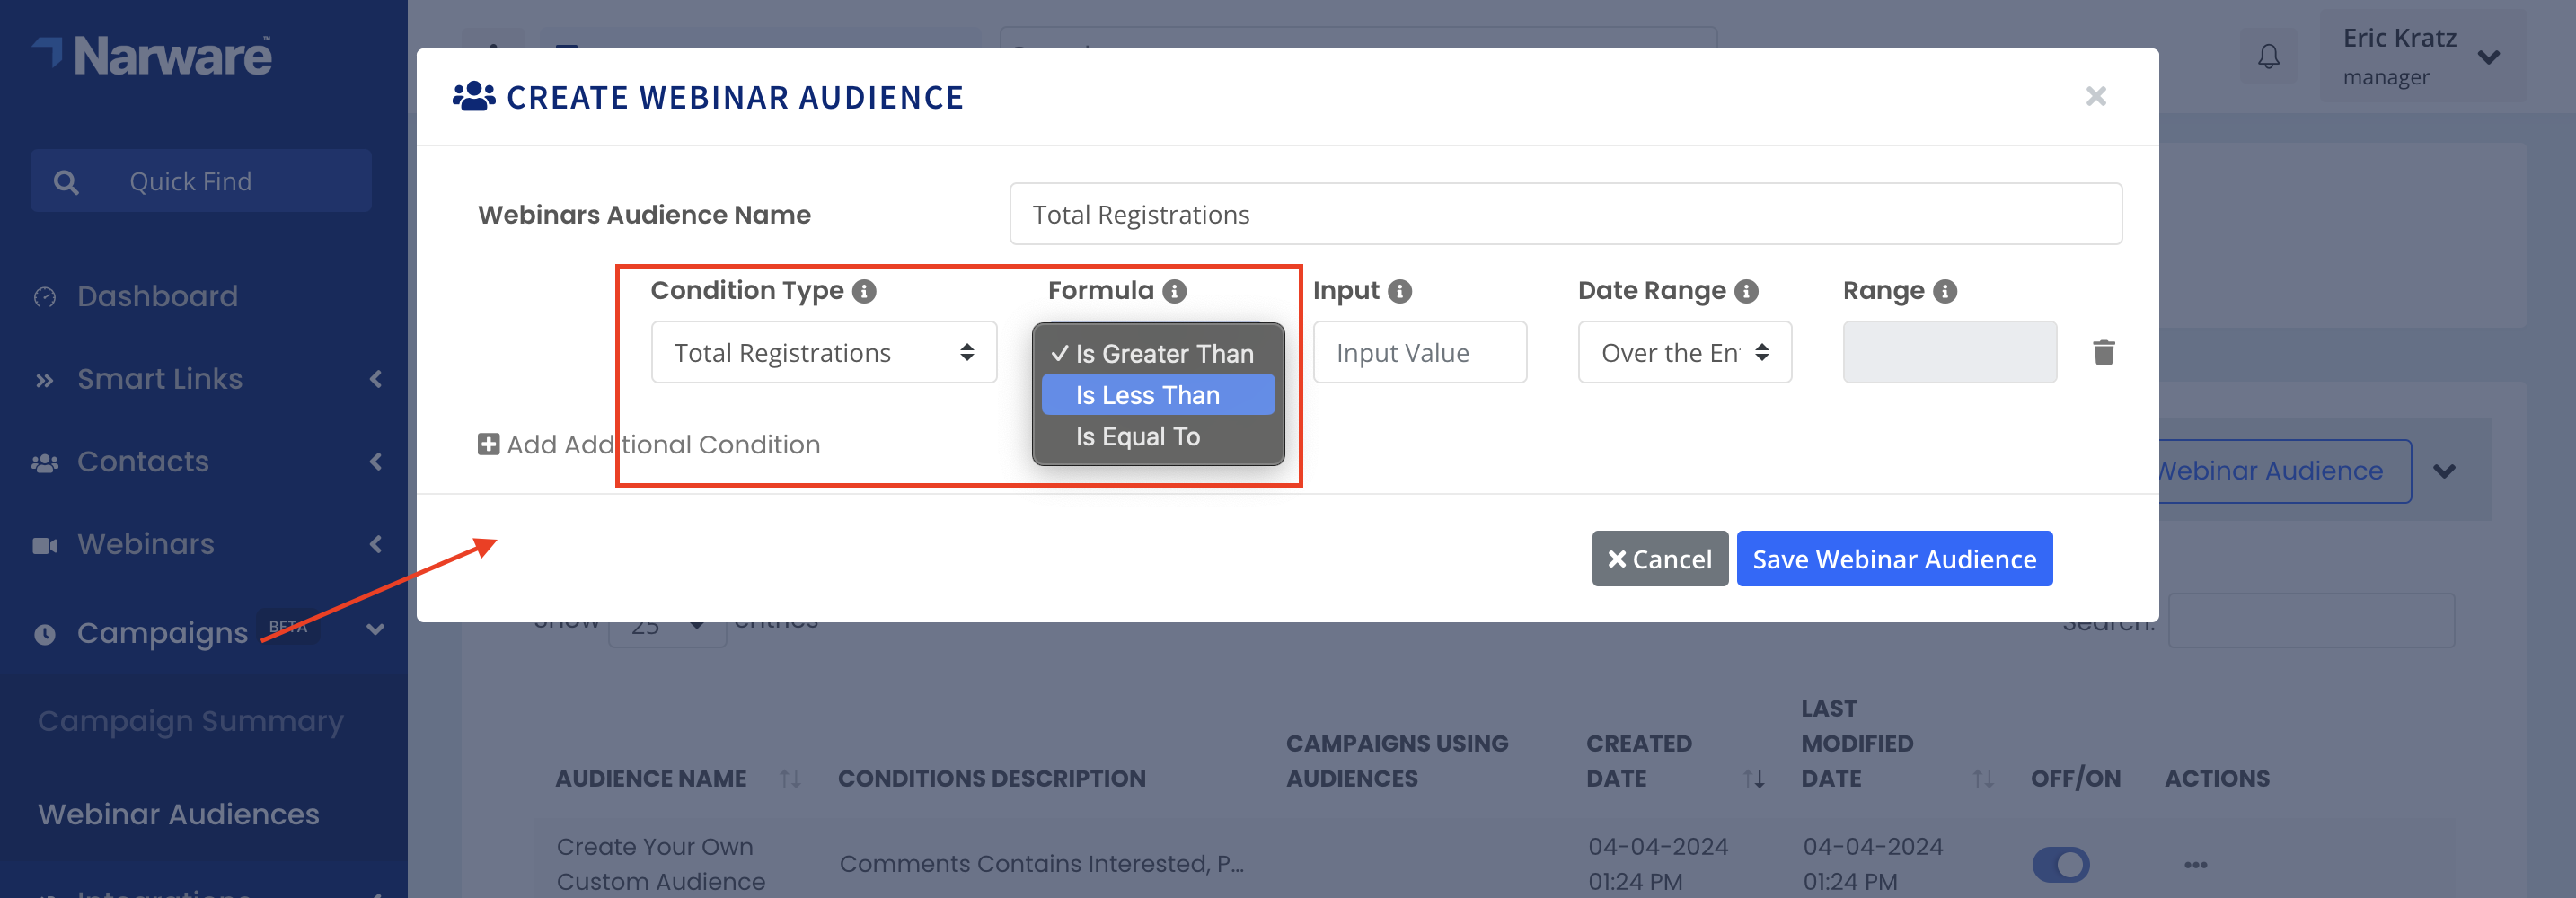Expand Smart Links submenu chevron
Screen dimensions: 2576x898
coord(376,379)
